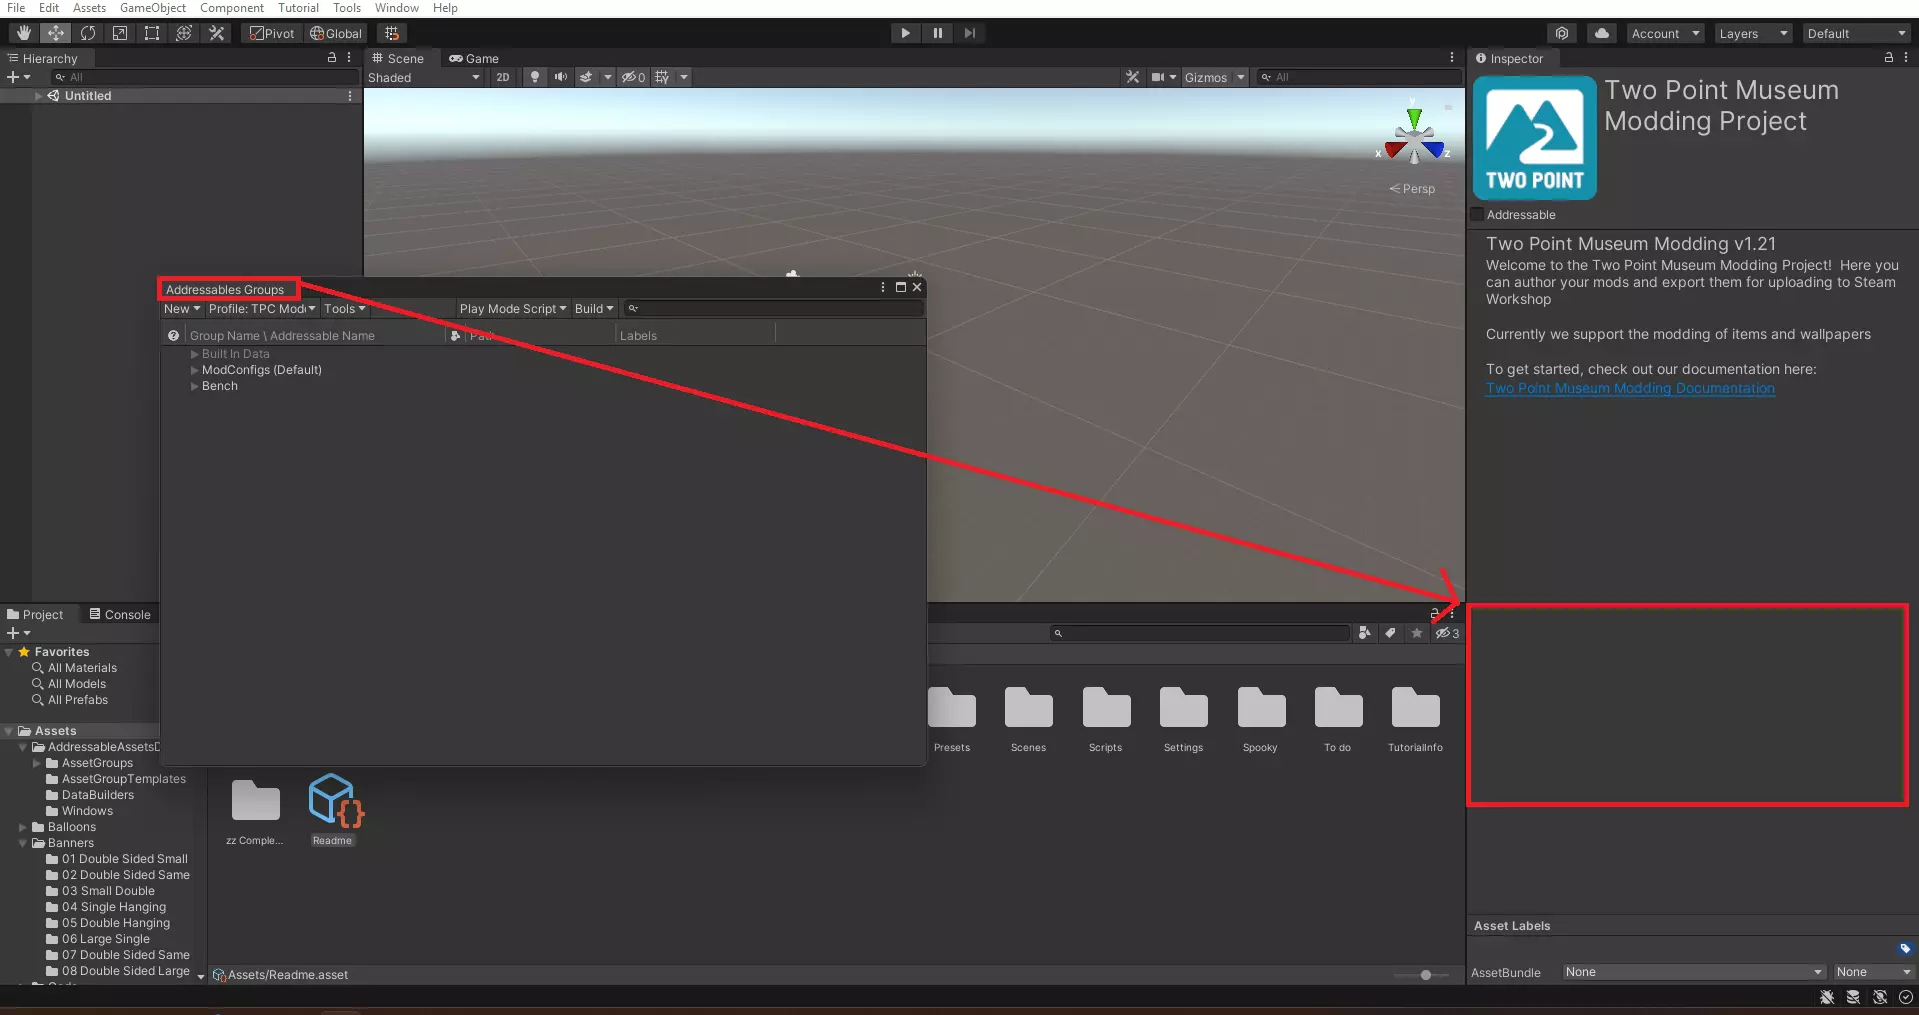Expand ModConfigs (Default) group
Viewport: 1919px width, 1015px height.
[x=195, y=370]
